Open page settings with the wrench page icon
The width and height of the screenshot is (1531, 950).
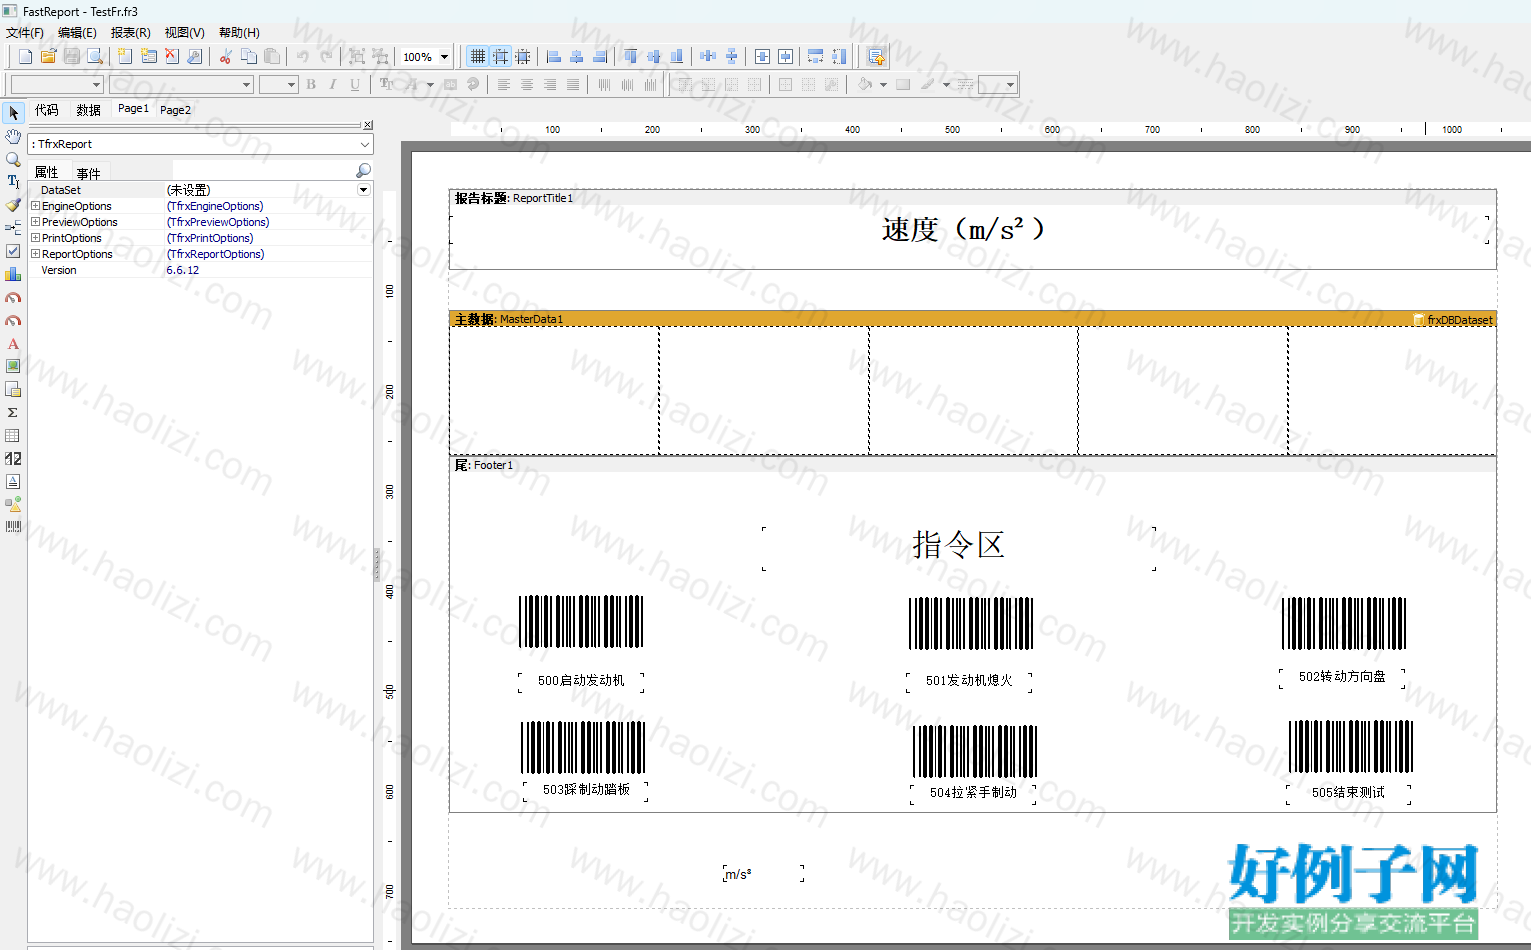click(x=195, y=56)
